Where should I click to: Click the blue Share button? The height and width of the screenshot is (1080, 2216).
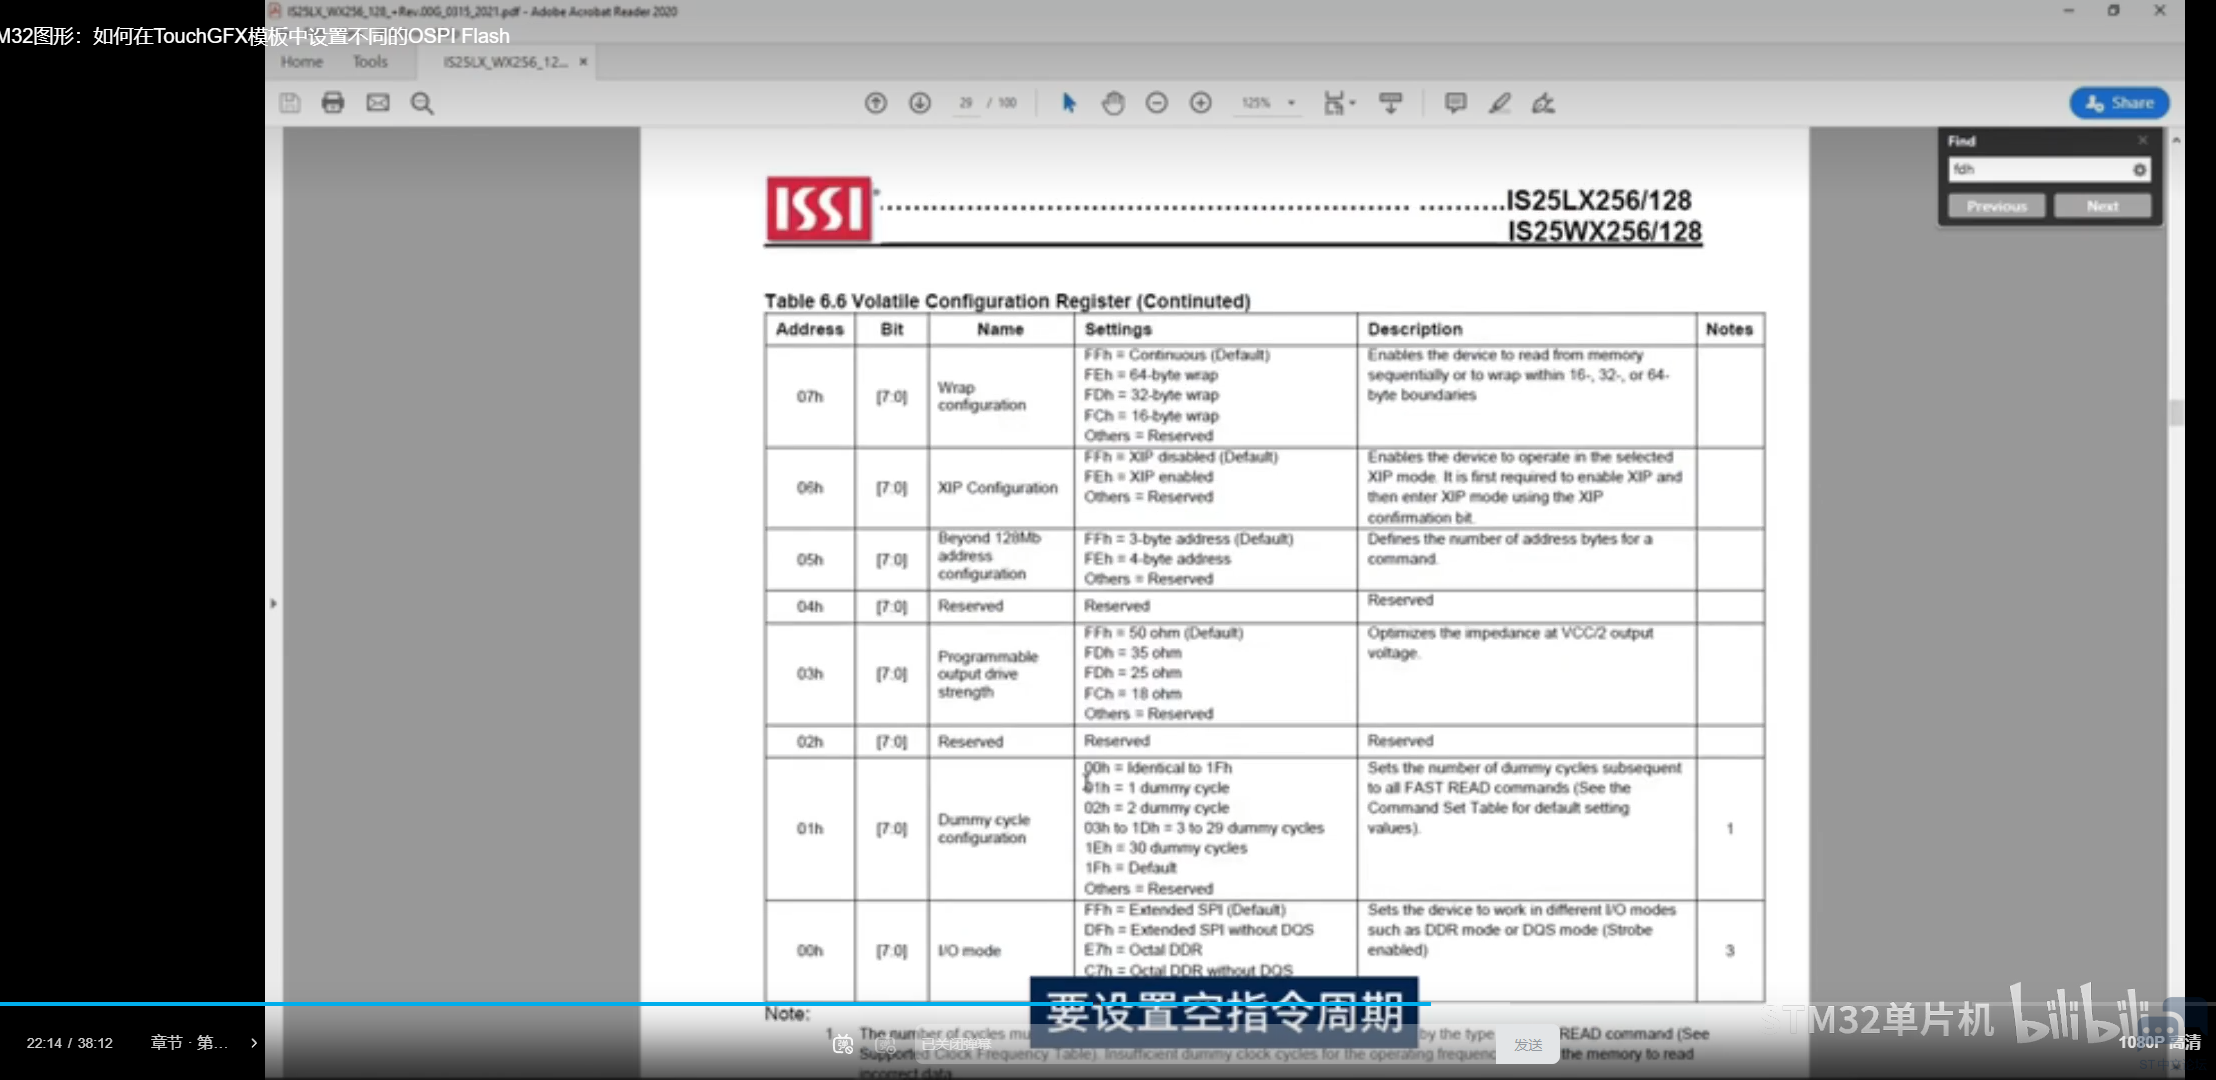pyautogui.click(x=2119, y=103)
